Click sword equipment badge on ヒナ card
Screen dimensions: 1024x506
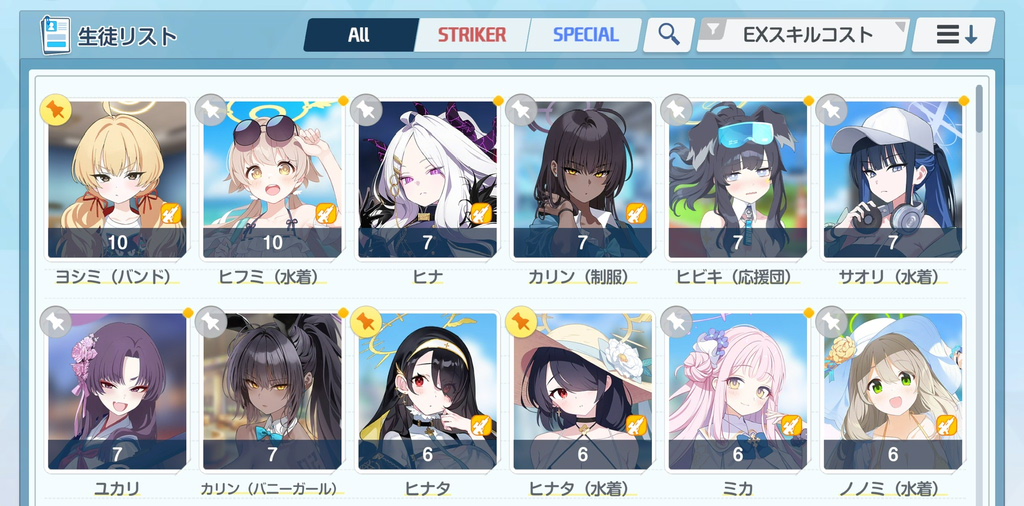pos(481,213)
